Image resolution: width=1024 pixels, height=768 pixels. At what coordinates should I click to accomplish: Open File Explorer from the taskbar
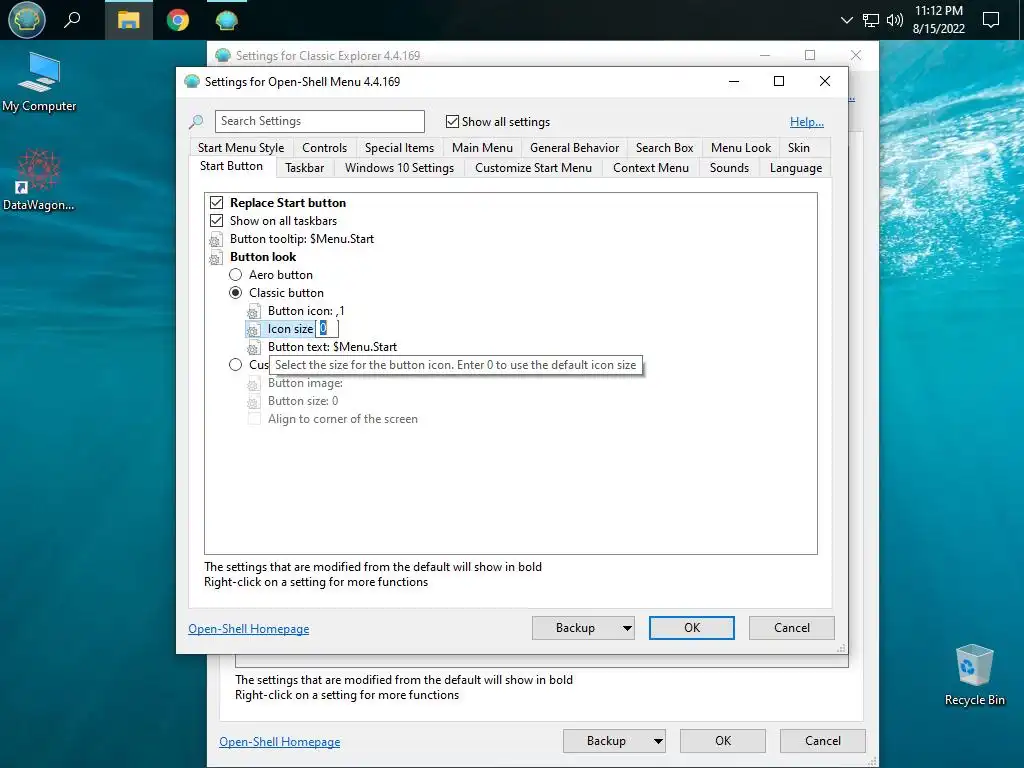[129, 20]
